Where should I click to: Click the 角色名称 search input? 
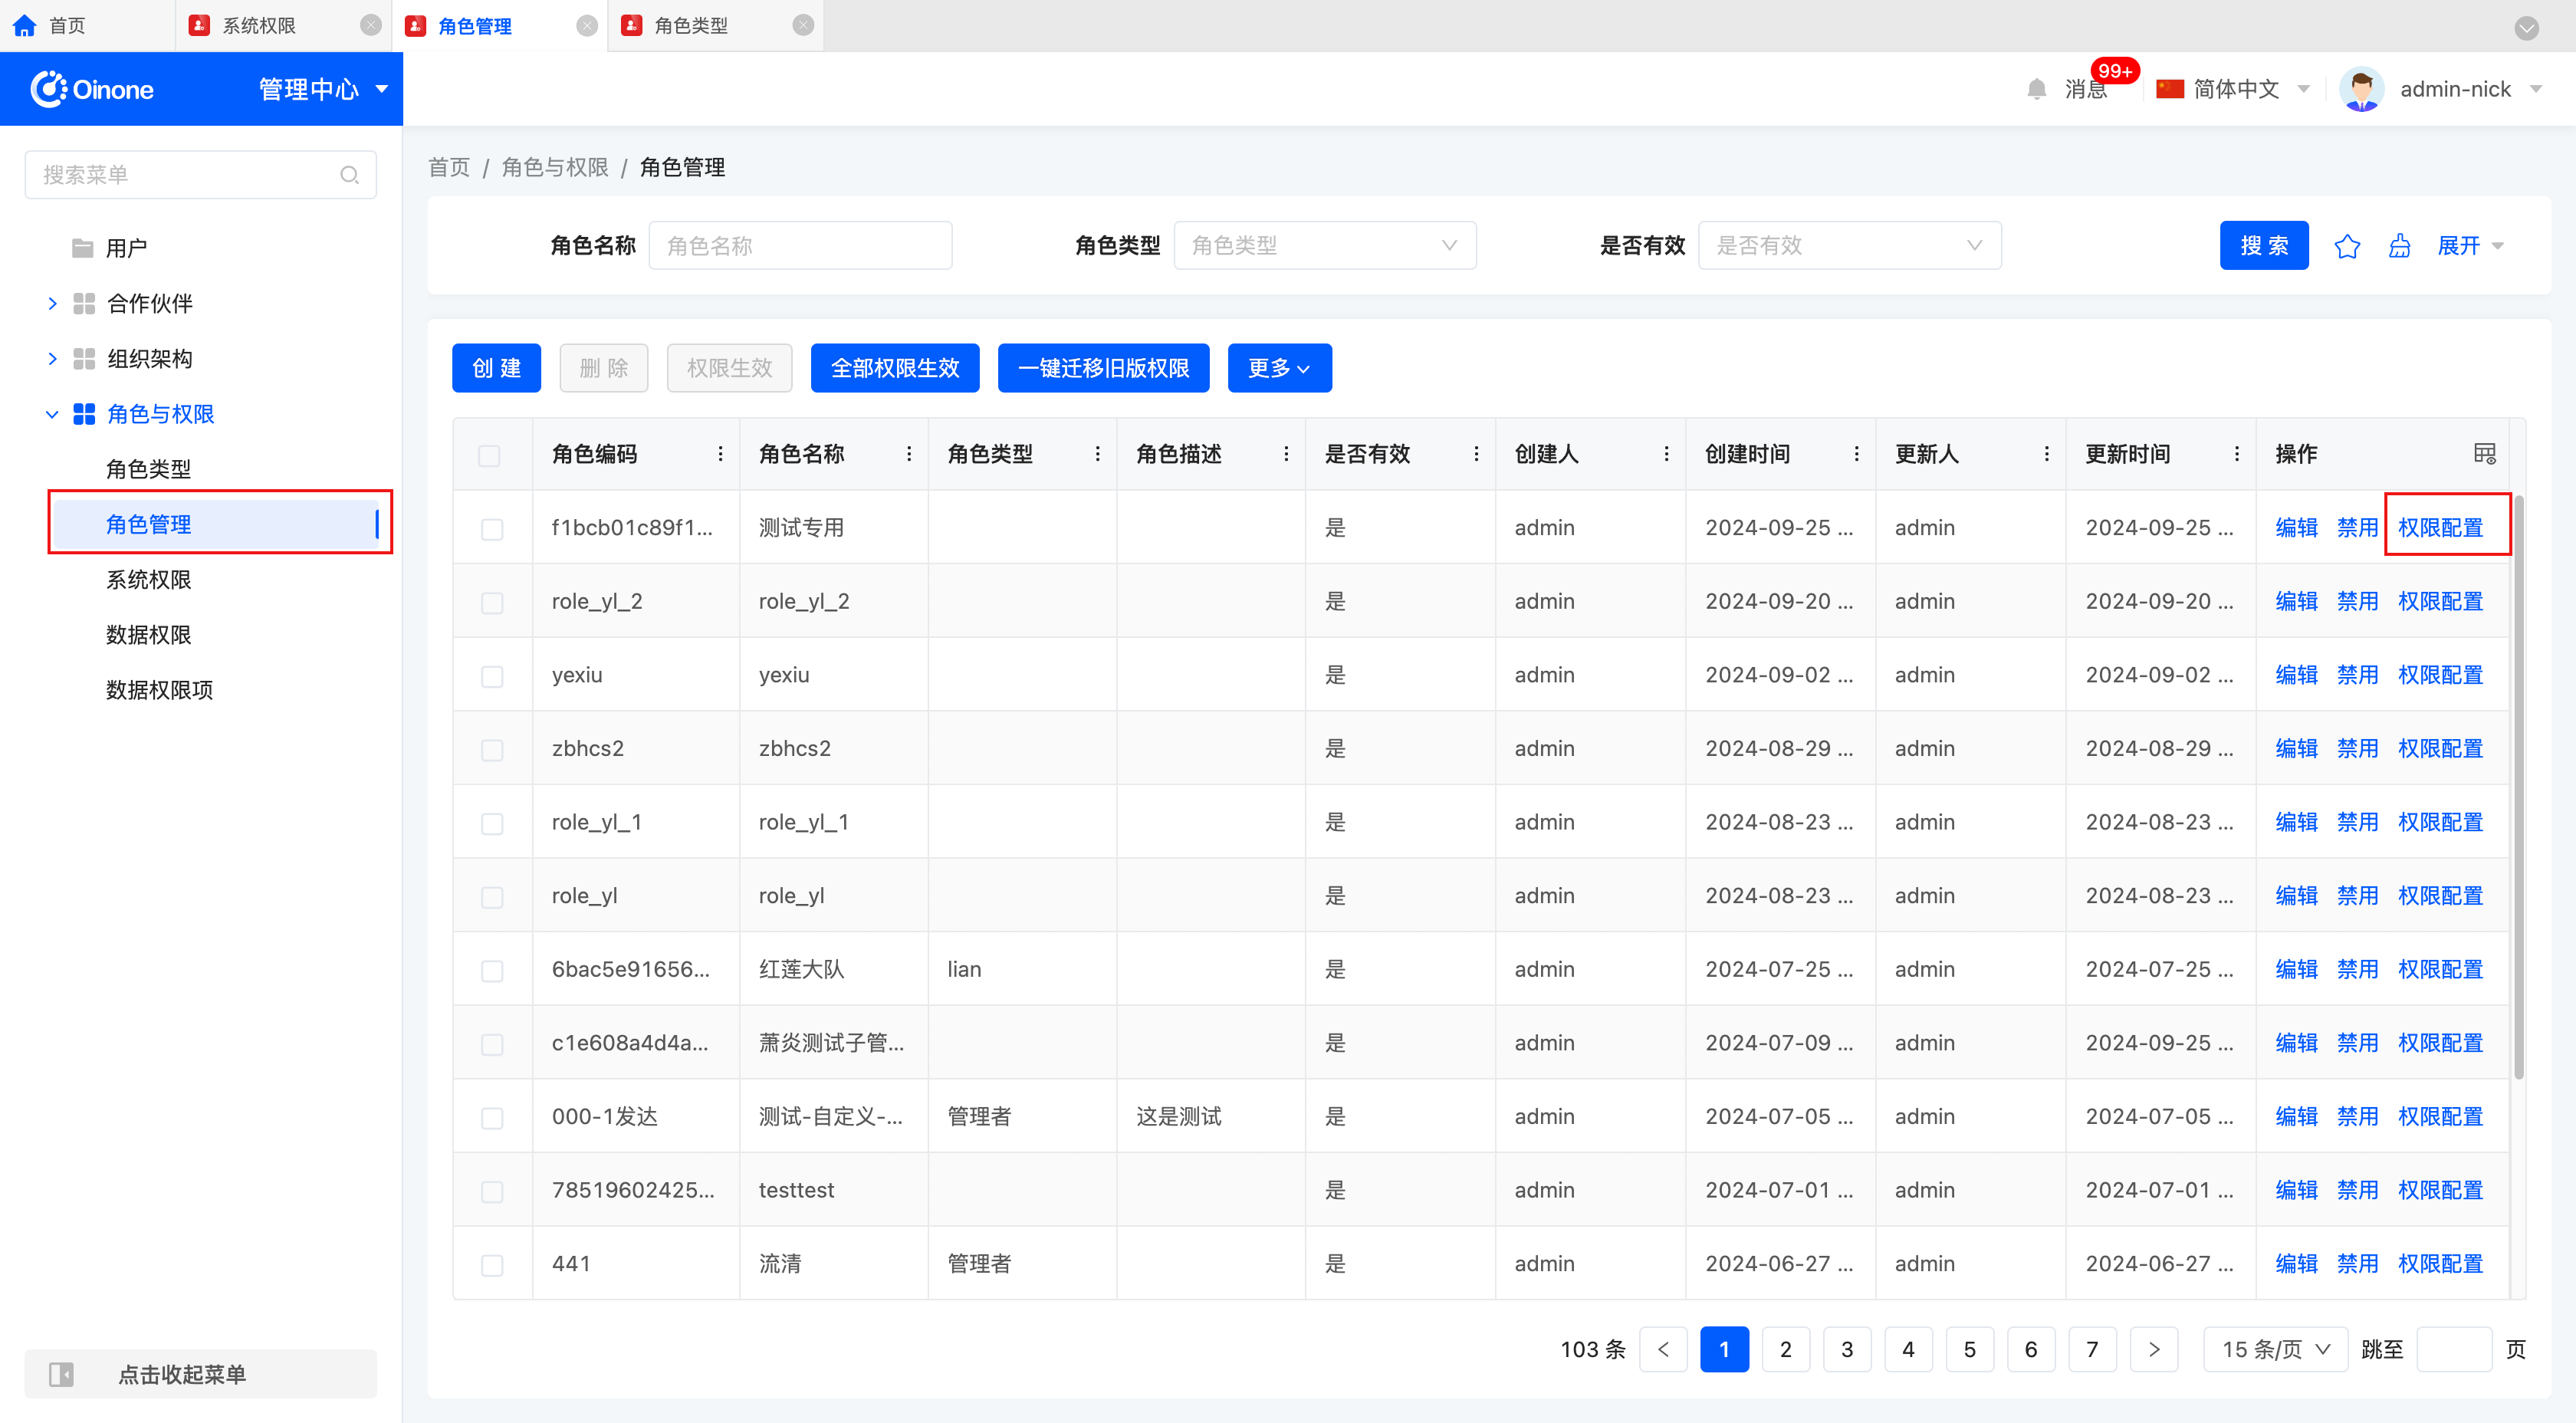pos(800,245)
